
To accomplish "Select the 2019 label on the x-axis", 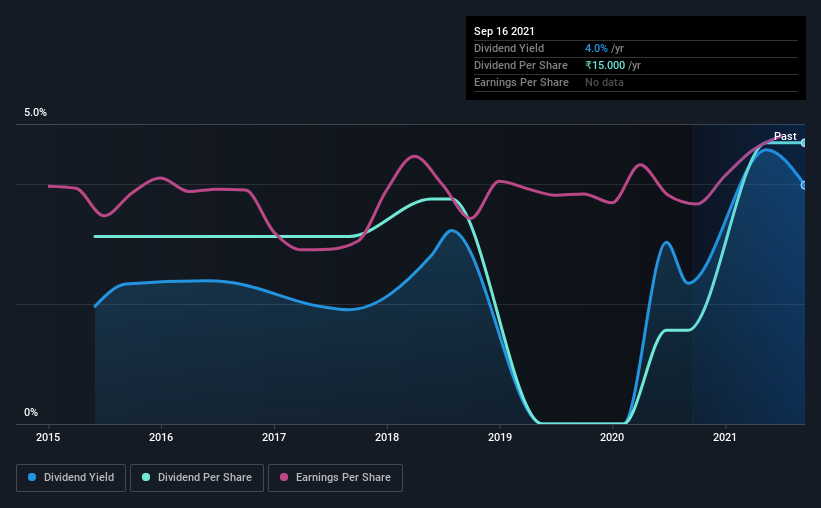I will point(500,437).
